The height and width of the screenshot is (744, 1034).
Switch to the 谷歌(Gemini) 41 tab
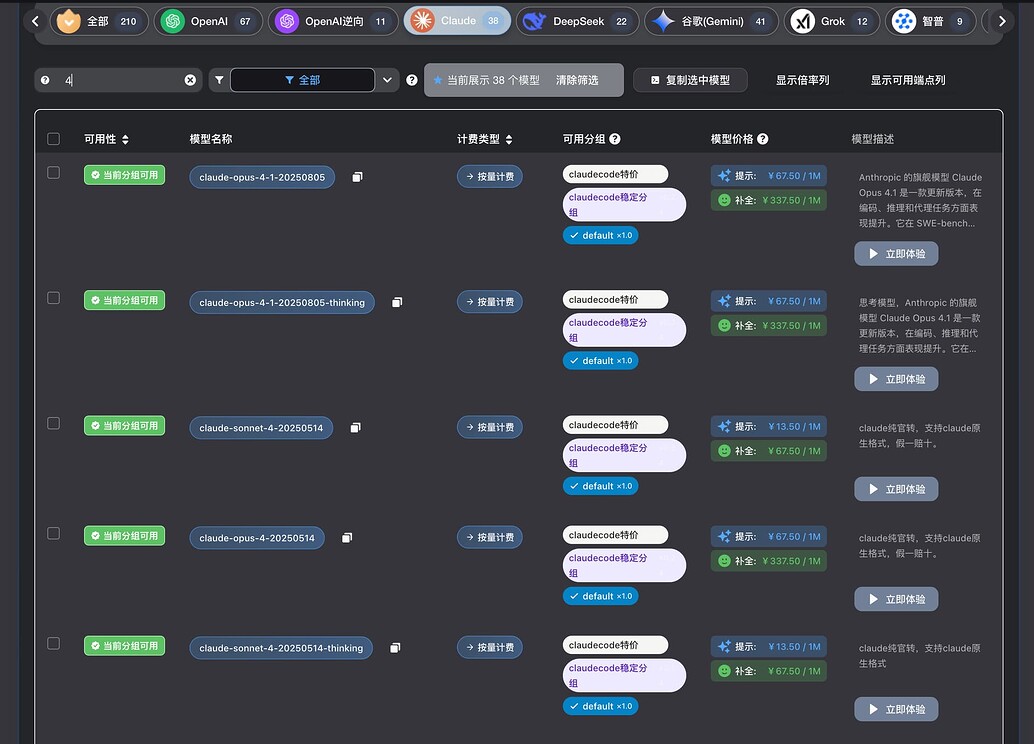click(x=712, y=21)
